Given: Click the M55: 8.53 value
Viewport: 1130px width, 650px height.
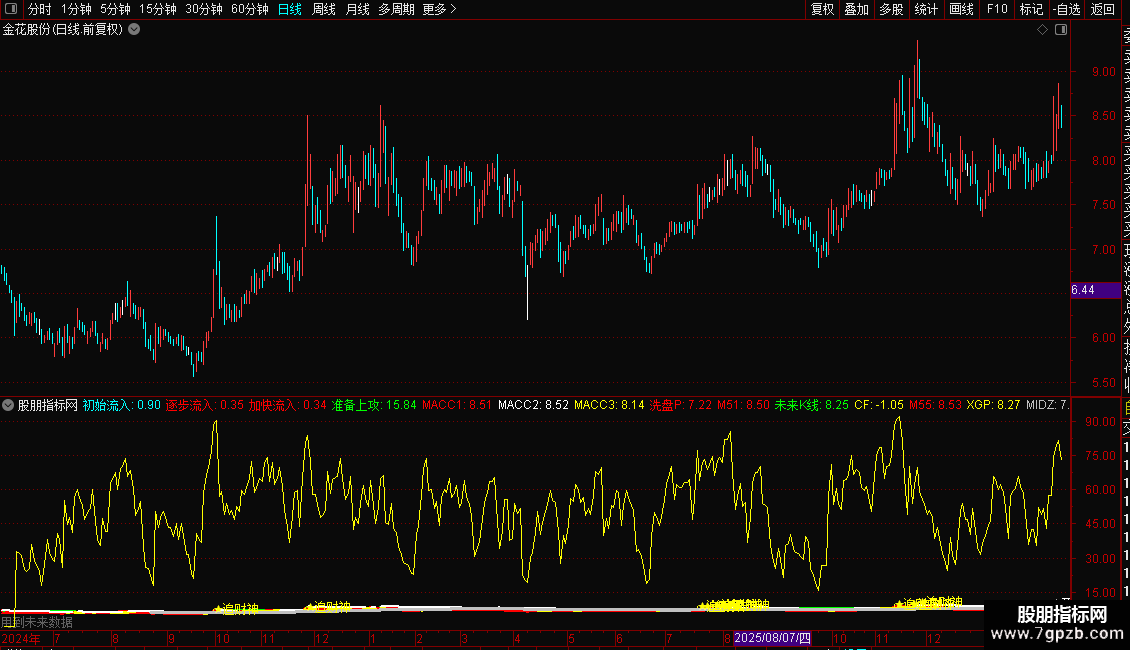Looking at the screenshot, I should coord(935,405).
